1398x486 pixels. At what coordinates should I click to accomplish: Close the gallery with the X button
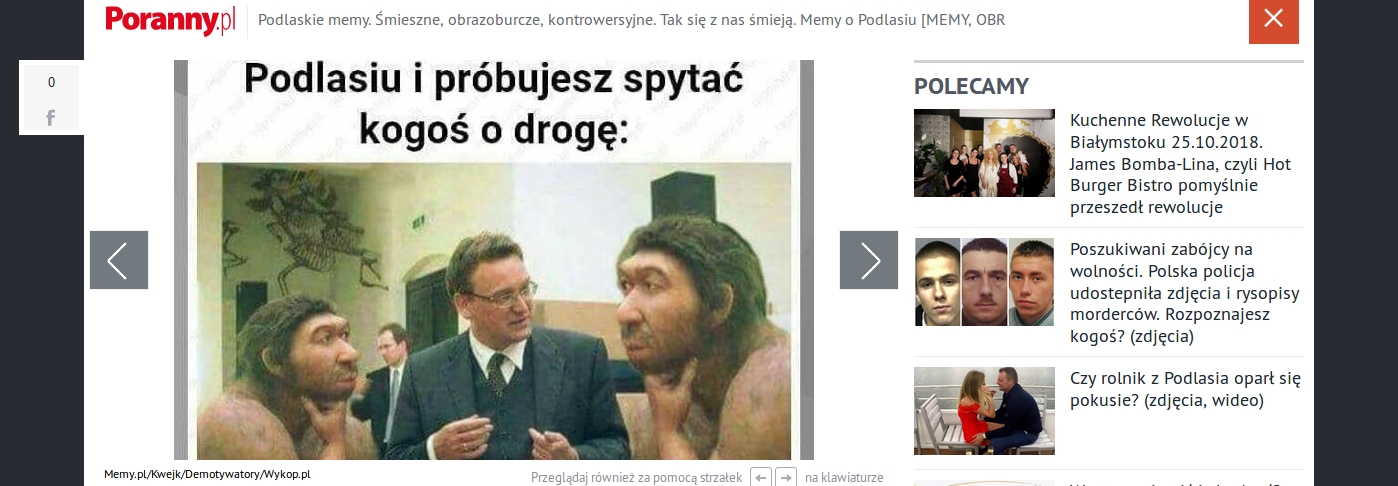tap(1273, 19)
